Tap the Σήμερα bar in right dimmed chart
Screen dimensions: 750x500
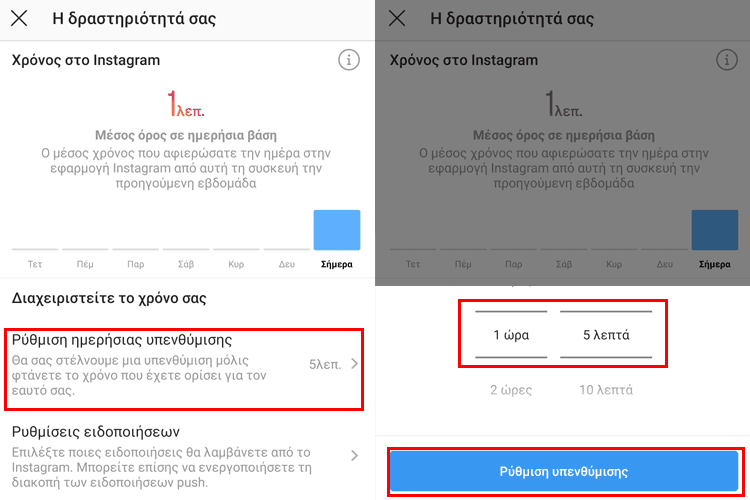pyautogui.click(x=715, y=230)
